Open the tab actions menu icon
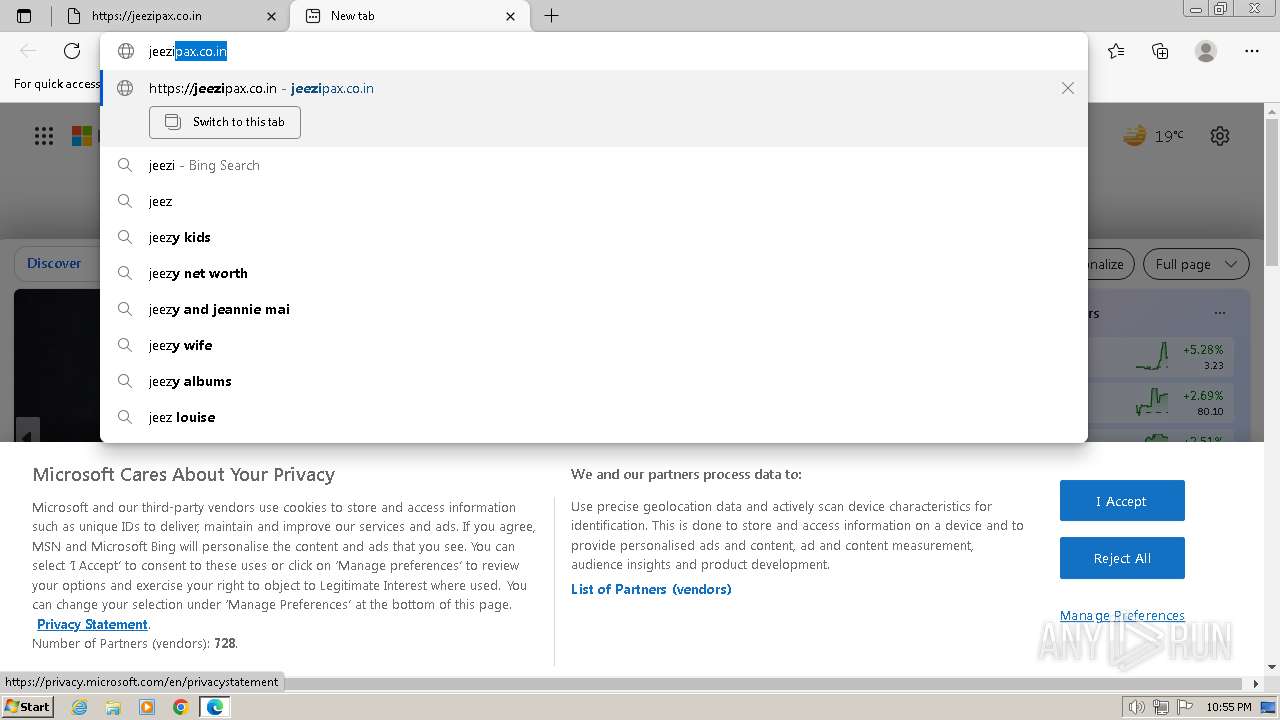This screenshot has width=1280, height=720. (24, 16)
